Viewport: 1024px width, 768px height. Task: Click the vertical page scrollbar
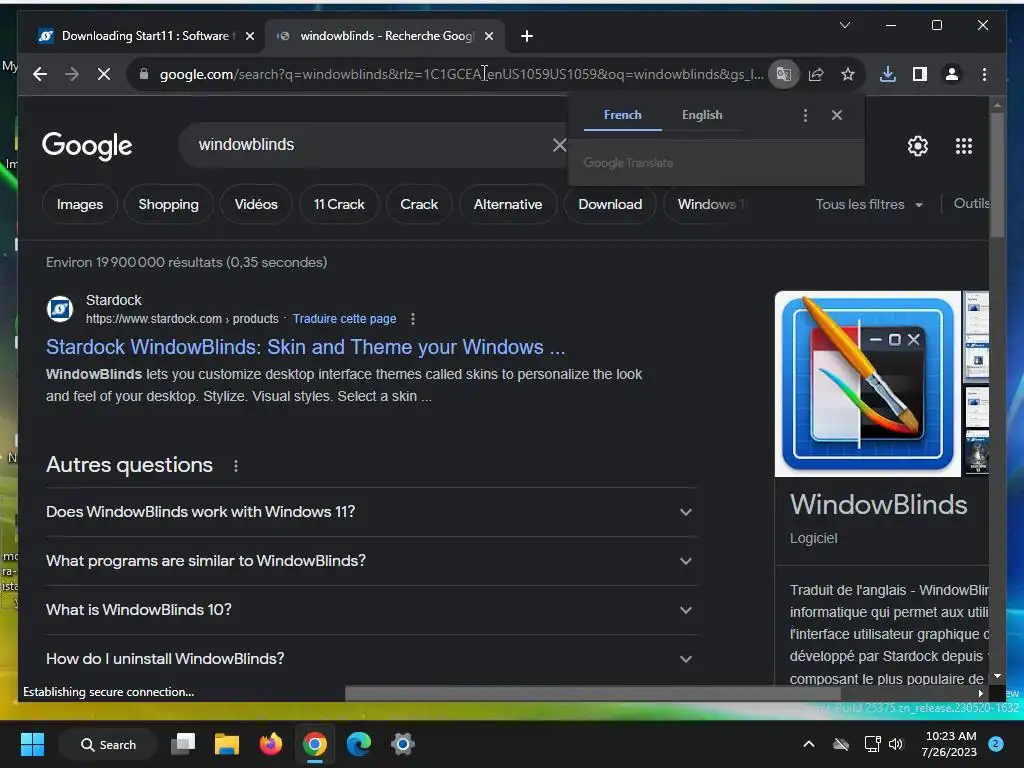997,176
